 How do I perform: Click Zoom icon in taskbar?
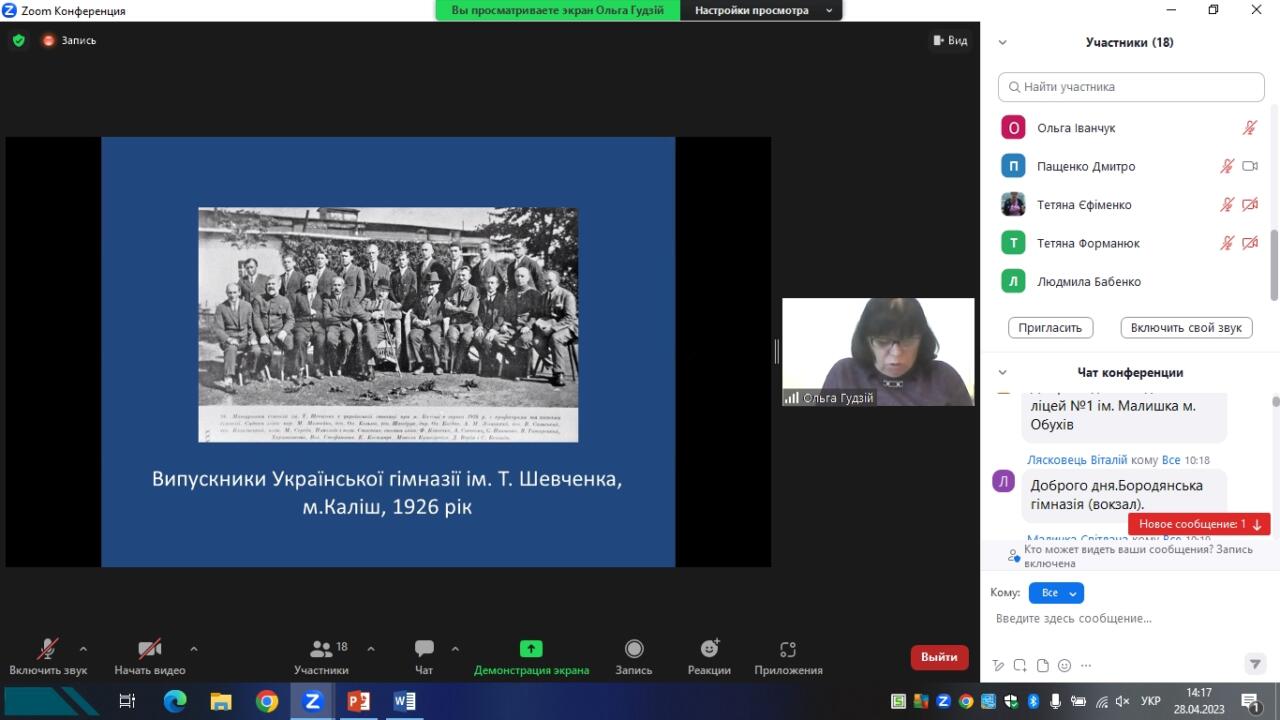(x=312, y=701)
